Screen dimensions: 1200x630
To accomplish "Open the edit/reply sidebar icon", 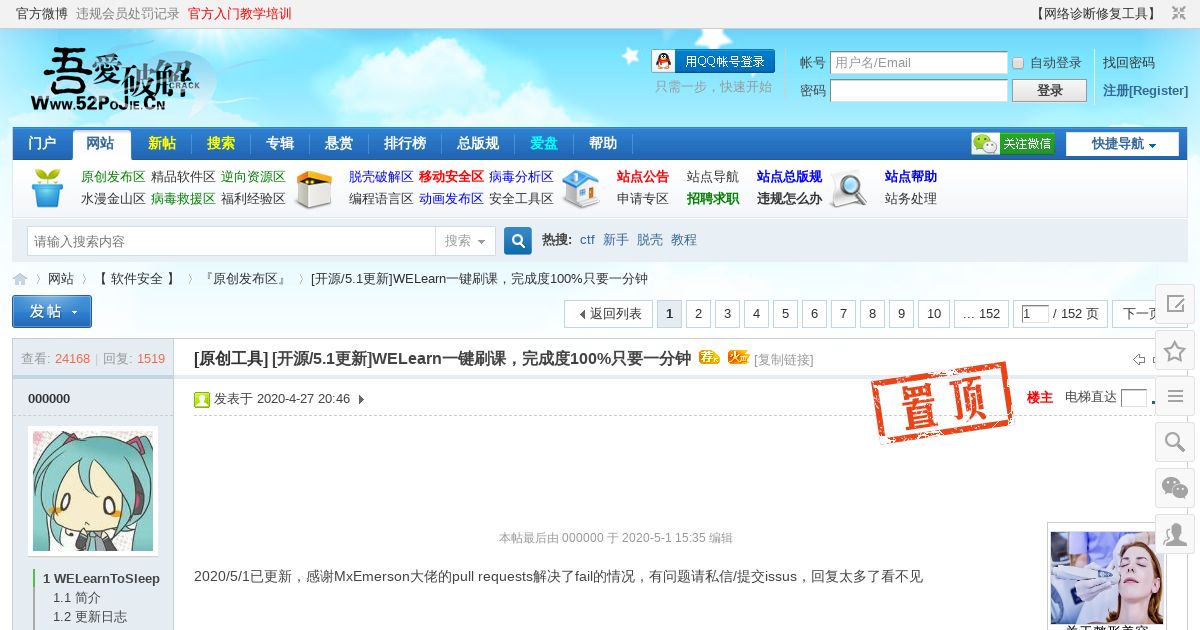I will tap(1175, 304).
